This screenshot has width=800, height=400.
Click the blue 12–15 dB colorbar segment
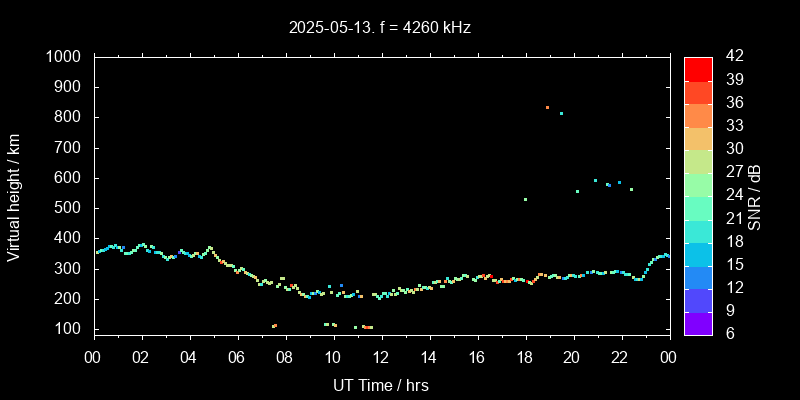coord(698,276)
